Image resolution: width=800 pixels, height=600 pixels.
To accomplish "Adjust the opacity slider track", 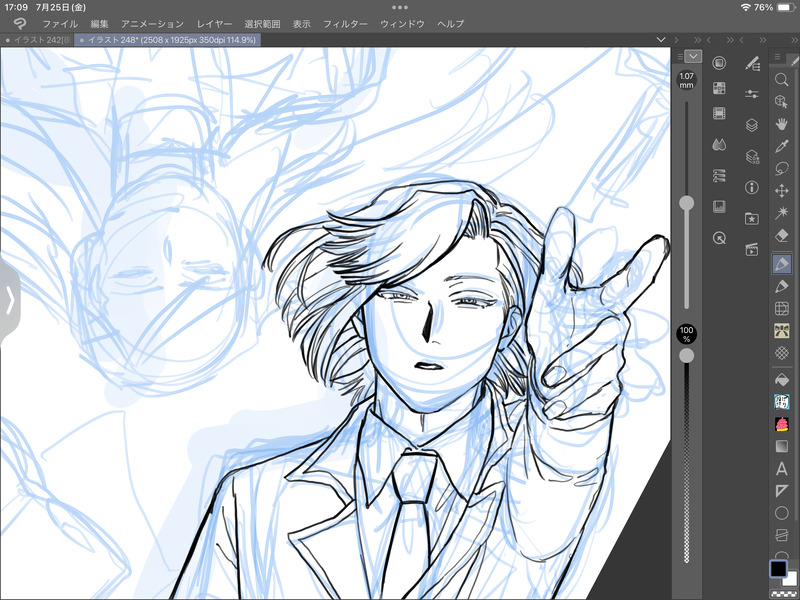I will (686, 454).
